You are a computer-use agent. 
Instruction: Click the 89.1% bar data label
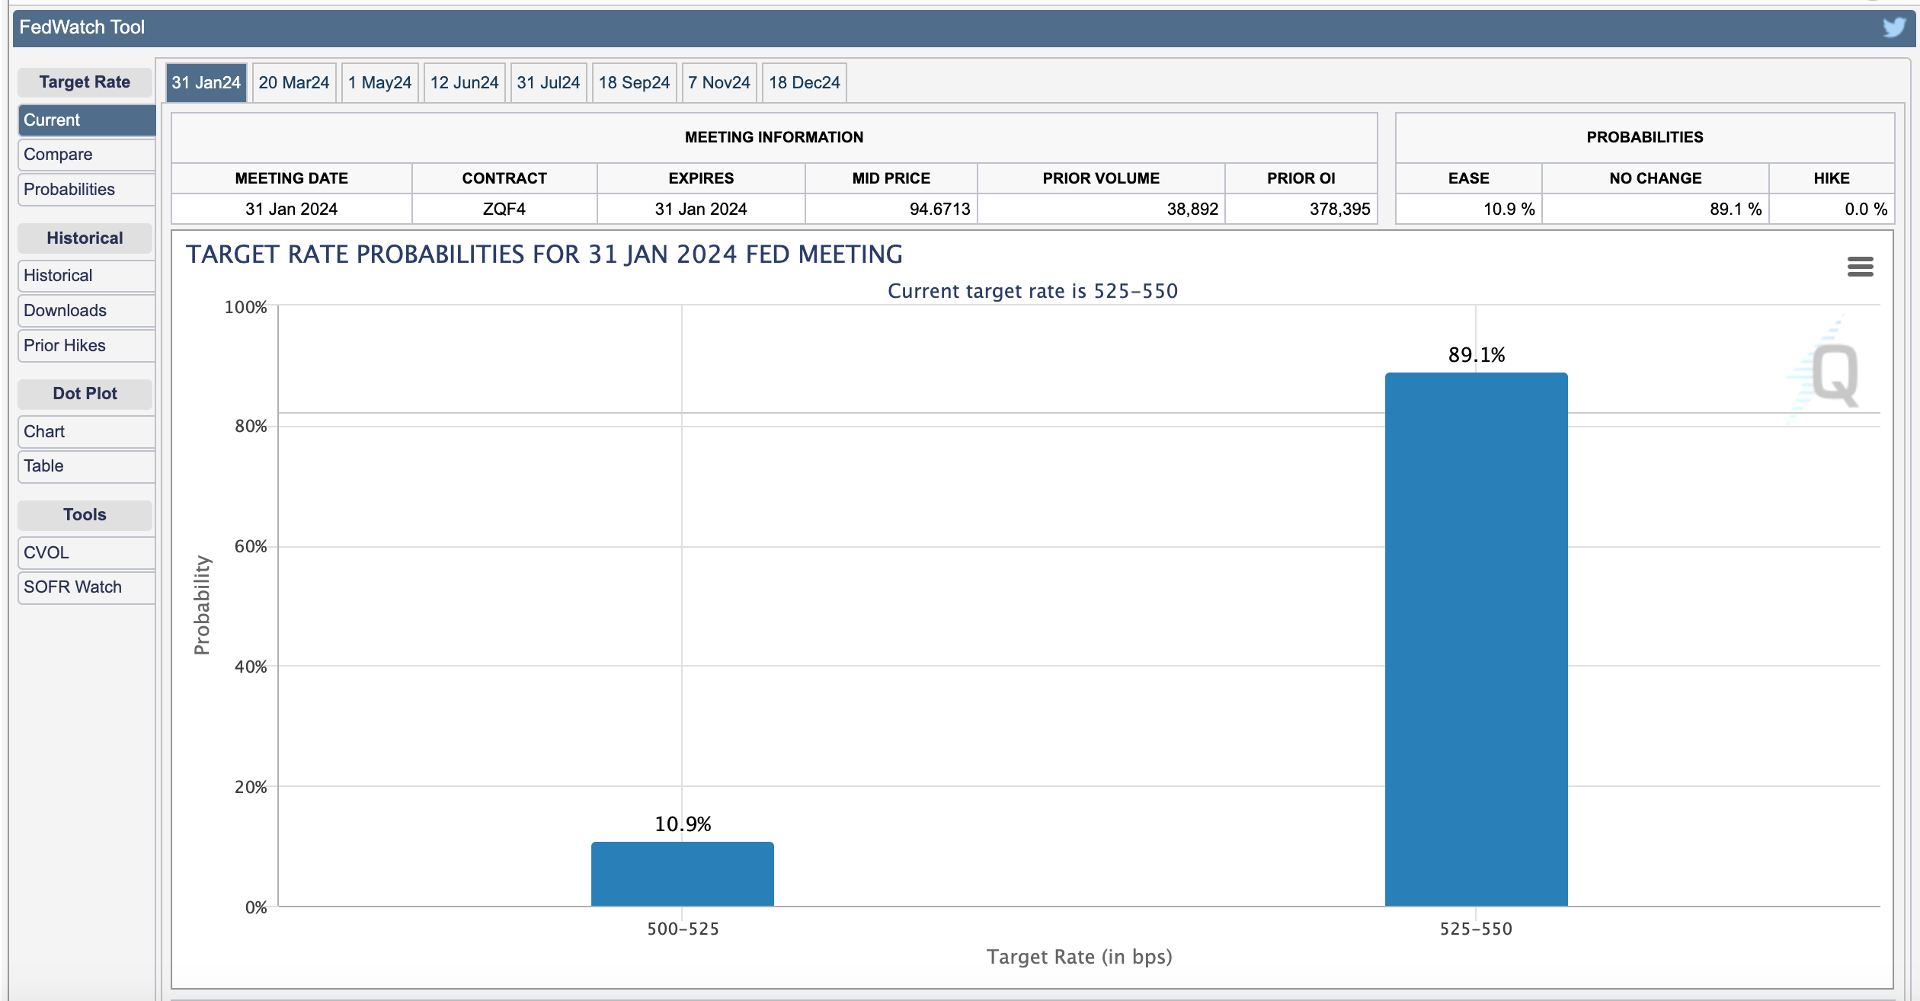pyautogui.click(x=1476, y=355)
